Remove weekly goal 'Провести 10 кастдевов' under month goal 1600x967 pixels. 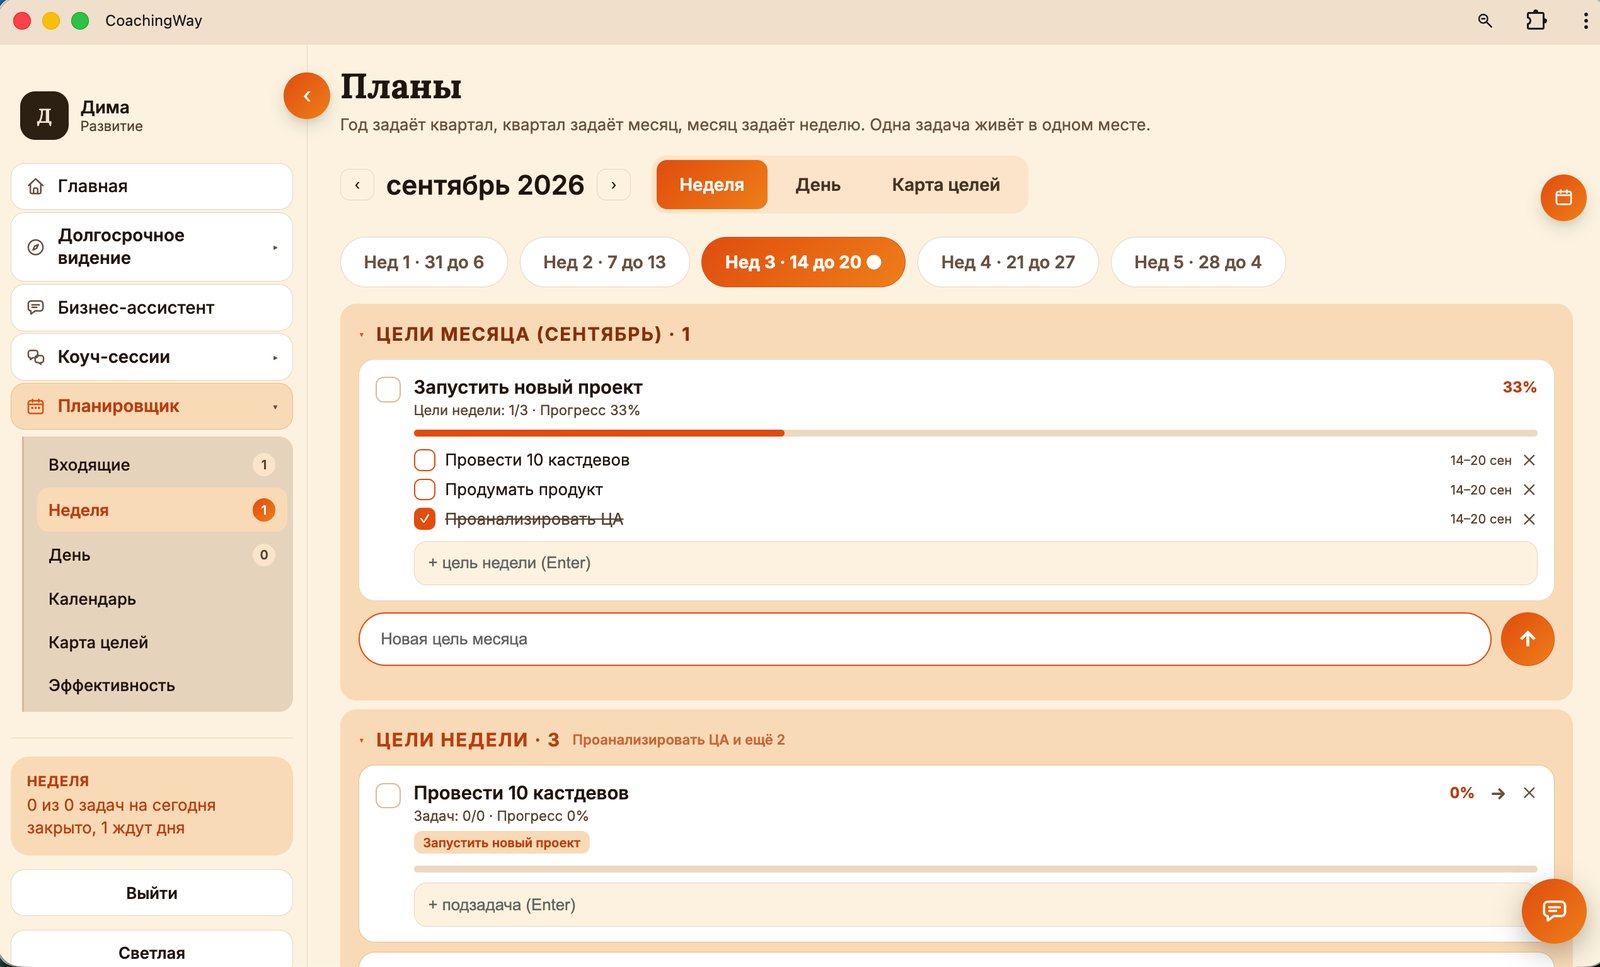pyautogui.click(x=1529, y=460)
